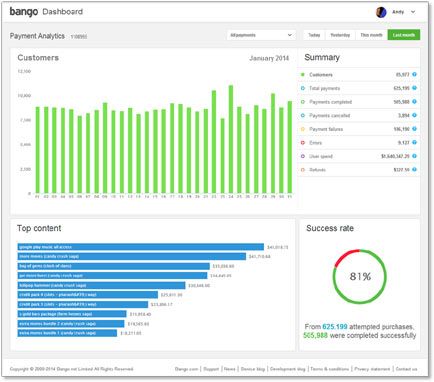Click the 625,199 attempted purchases figure

[335, 327]
